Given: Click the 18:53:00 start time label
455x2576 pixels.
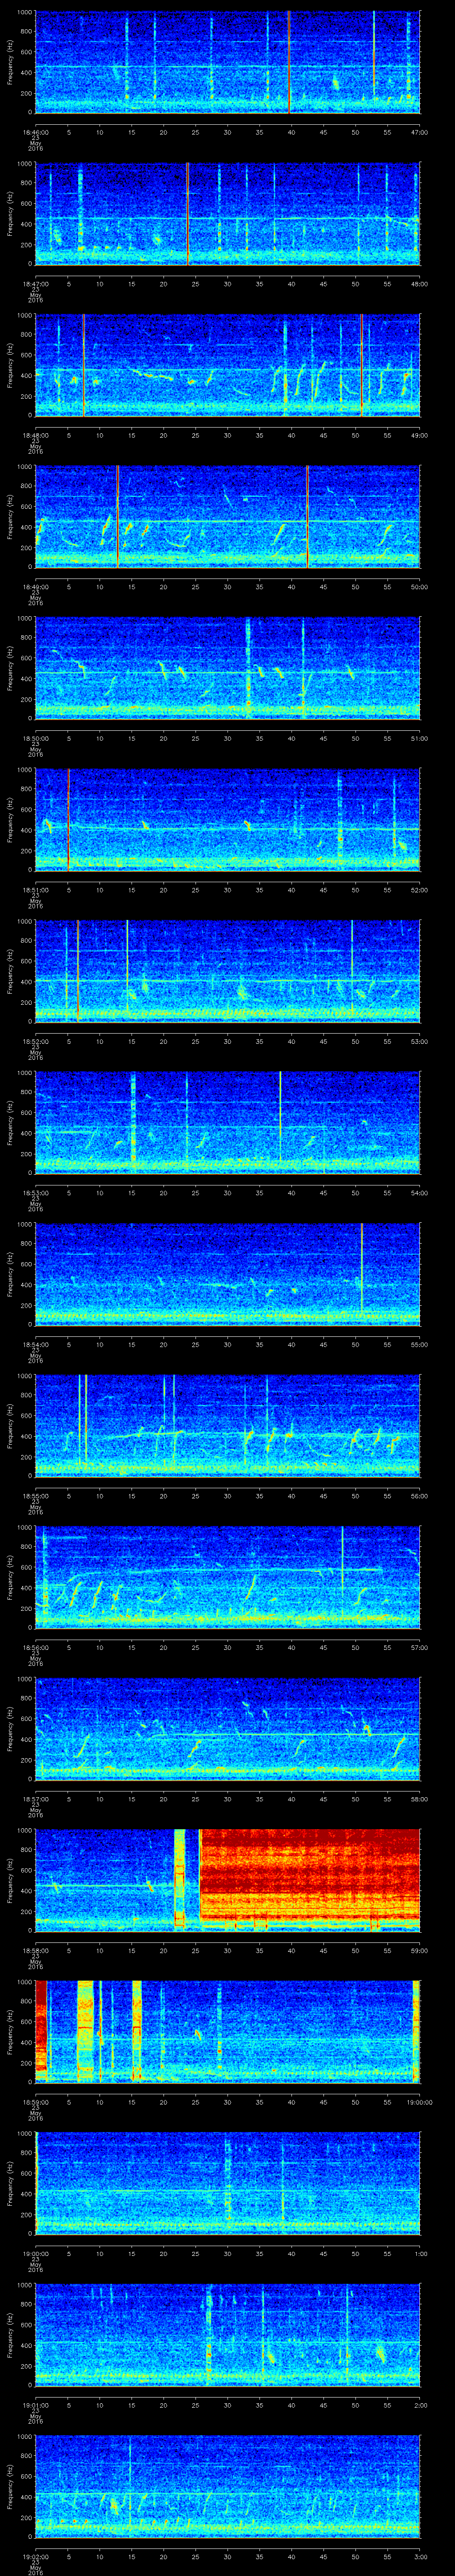Looking at the screenshot, I should (x=36, y=1193).
